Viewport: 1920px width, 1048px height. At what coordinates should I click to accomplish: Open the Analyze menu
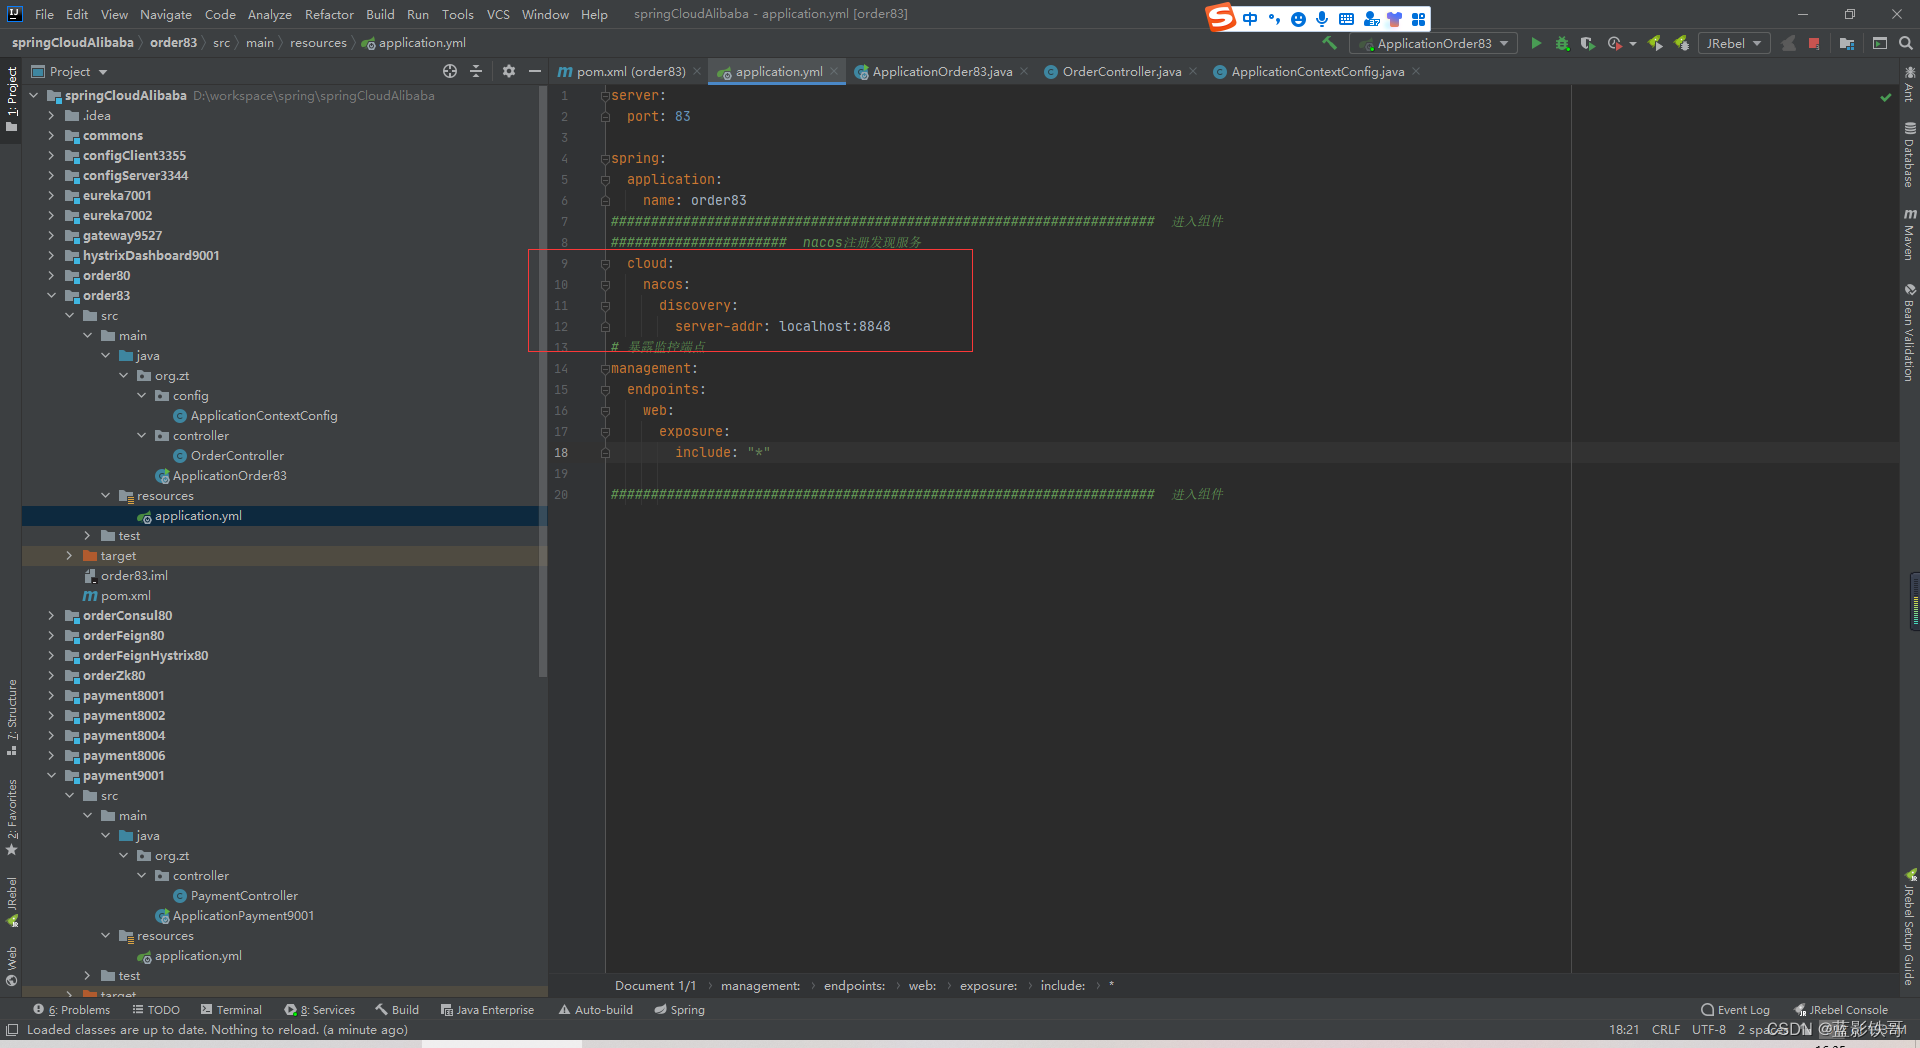pos(269,14)
